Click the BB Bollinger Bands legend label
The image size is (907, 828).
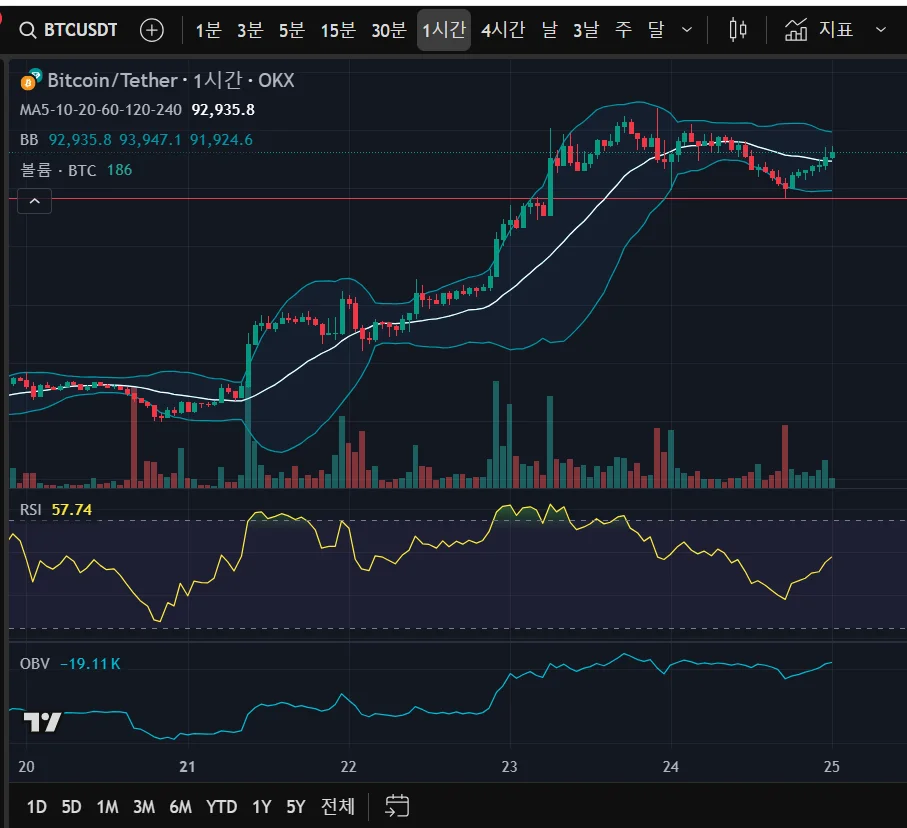click(x=29, y=140)
